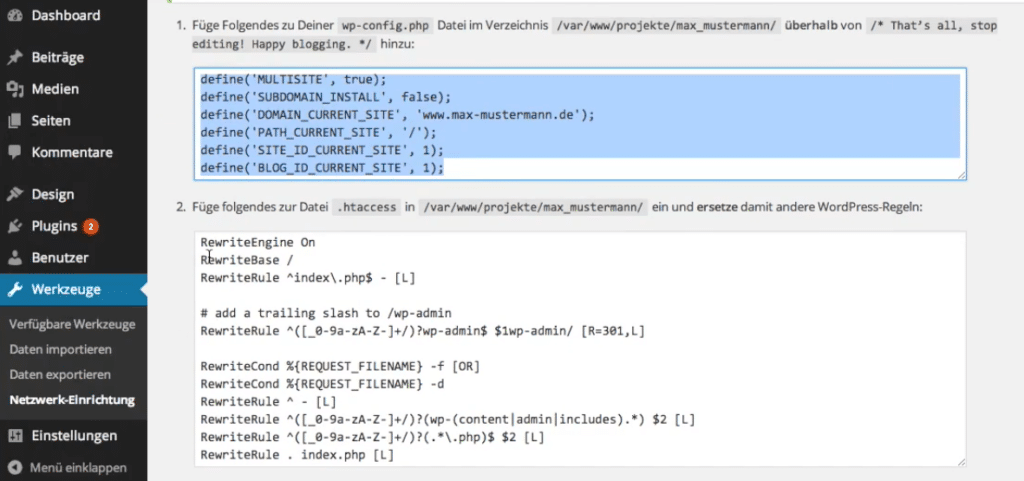
Task: Click the Kommentare speech bubble icon
Action: coord(14,153)
